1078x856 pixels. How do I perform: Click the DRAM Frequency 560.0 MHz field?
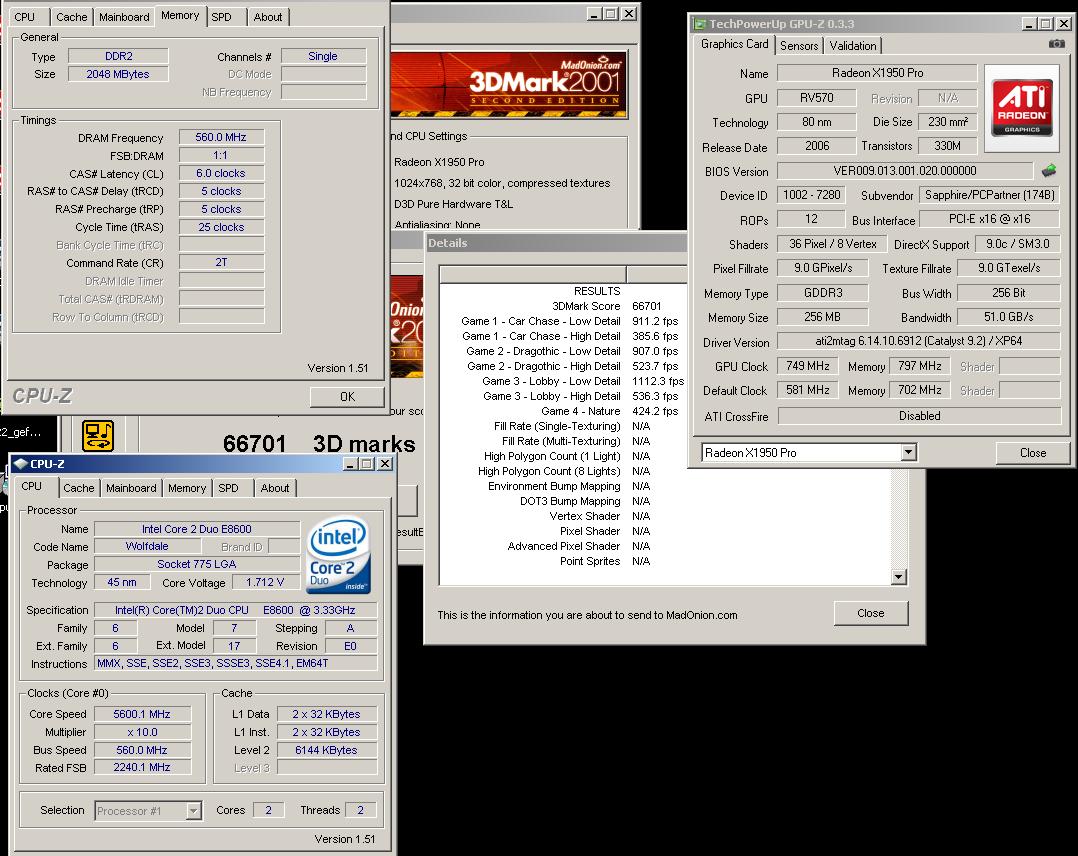point(221,138)
